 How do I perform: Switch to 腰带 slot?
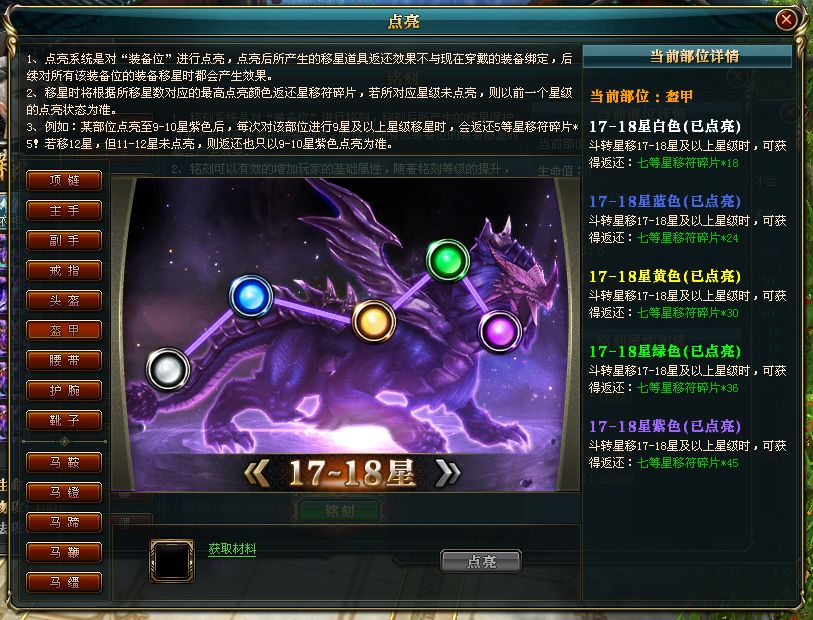click(64, 361)
